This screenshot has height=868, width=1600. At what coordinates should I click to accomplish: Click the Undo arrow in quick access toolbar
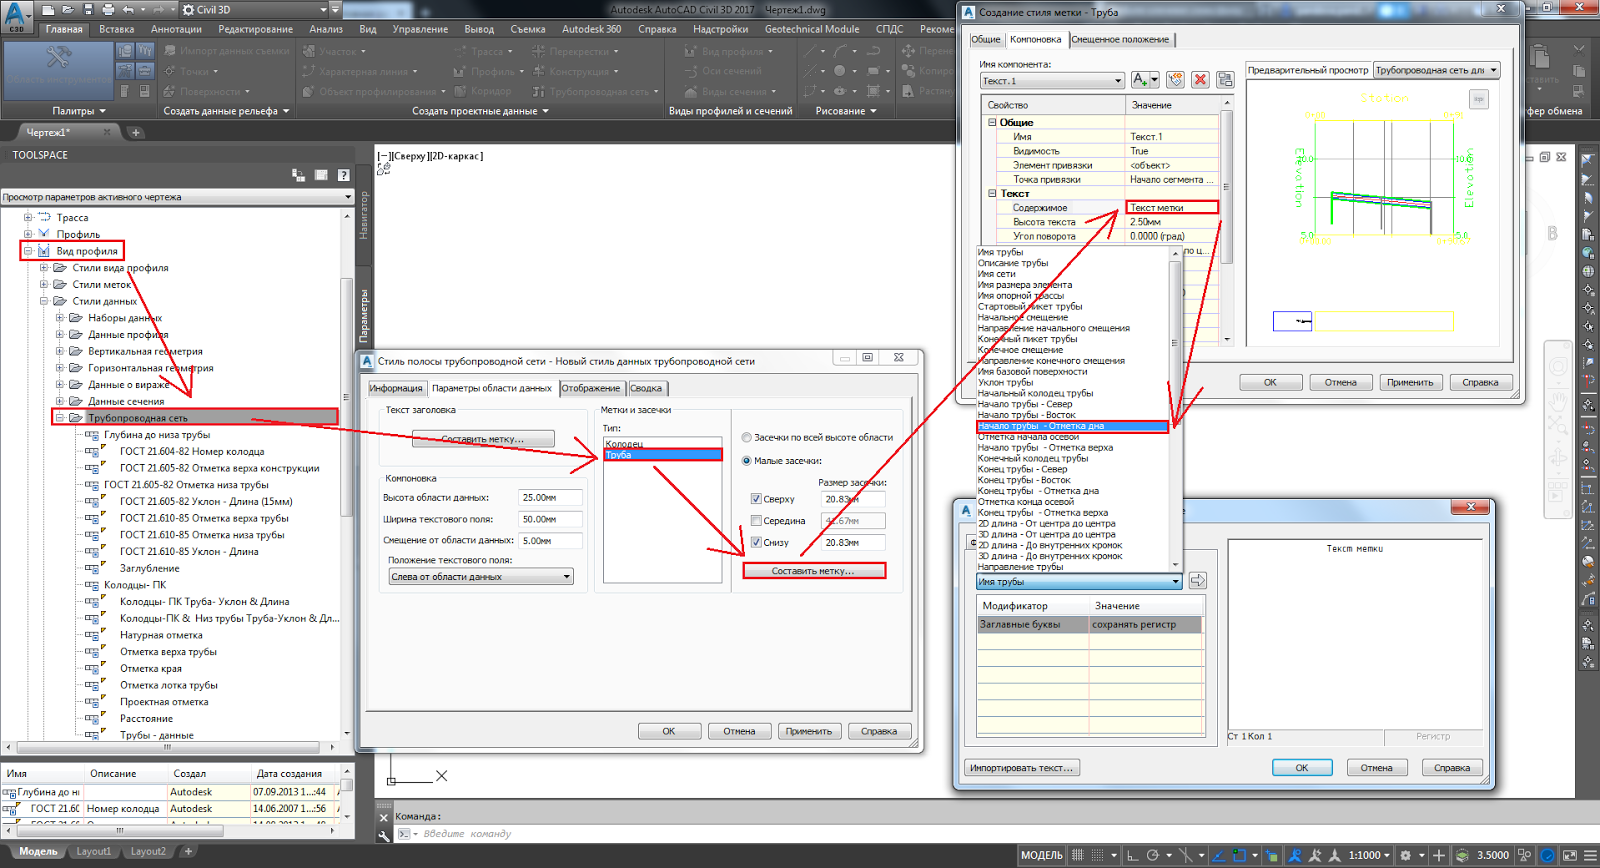coord(128,10)
